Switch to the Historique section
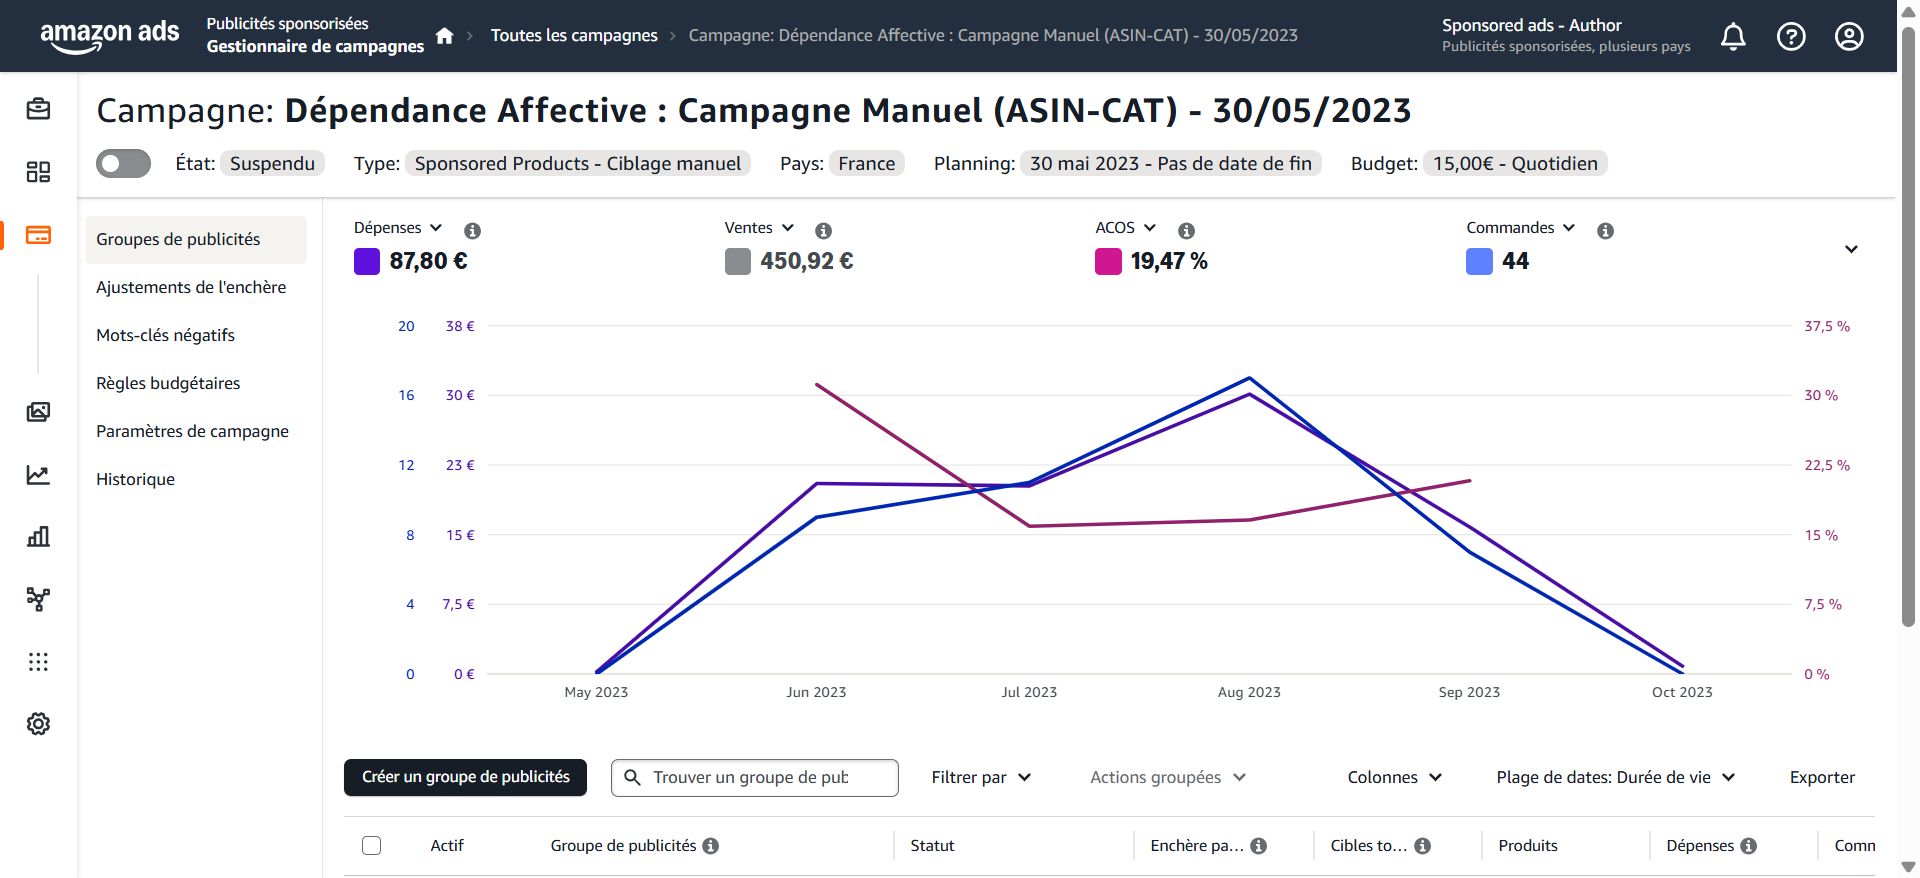Screen dimensions: 1920x878 click(135, 479)
